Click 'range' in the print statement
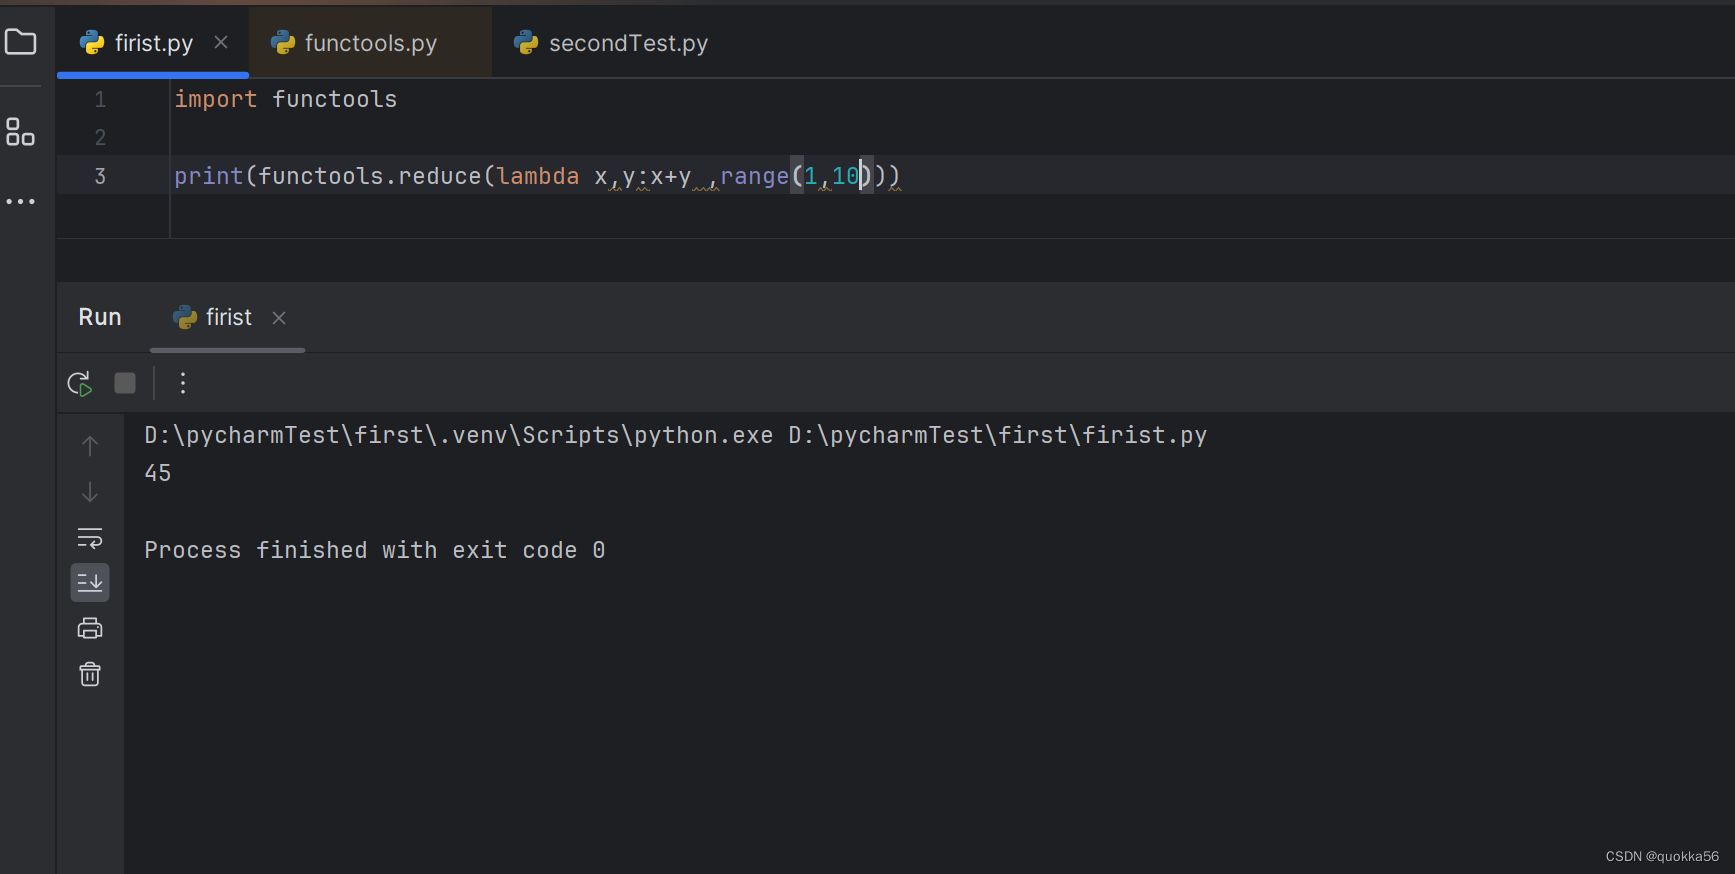This screenshot has height=874, width=1735. pos(754,176)
